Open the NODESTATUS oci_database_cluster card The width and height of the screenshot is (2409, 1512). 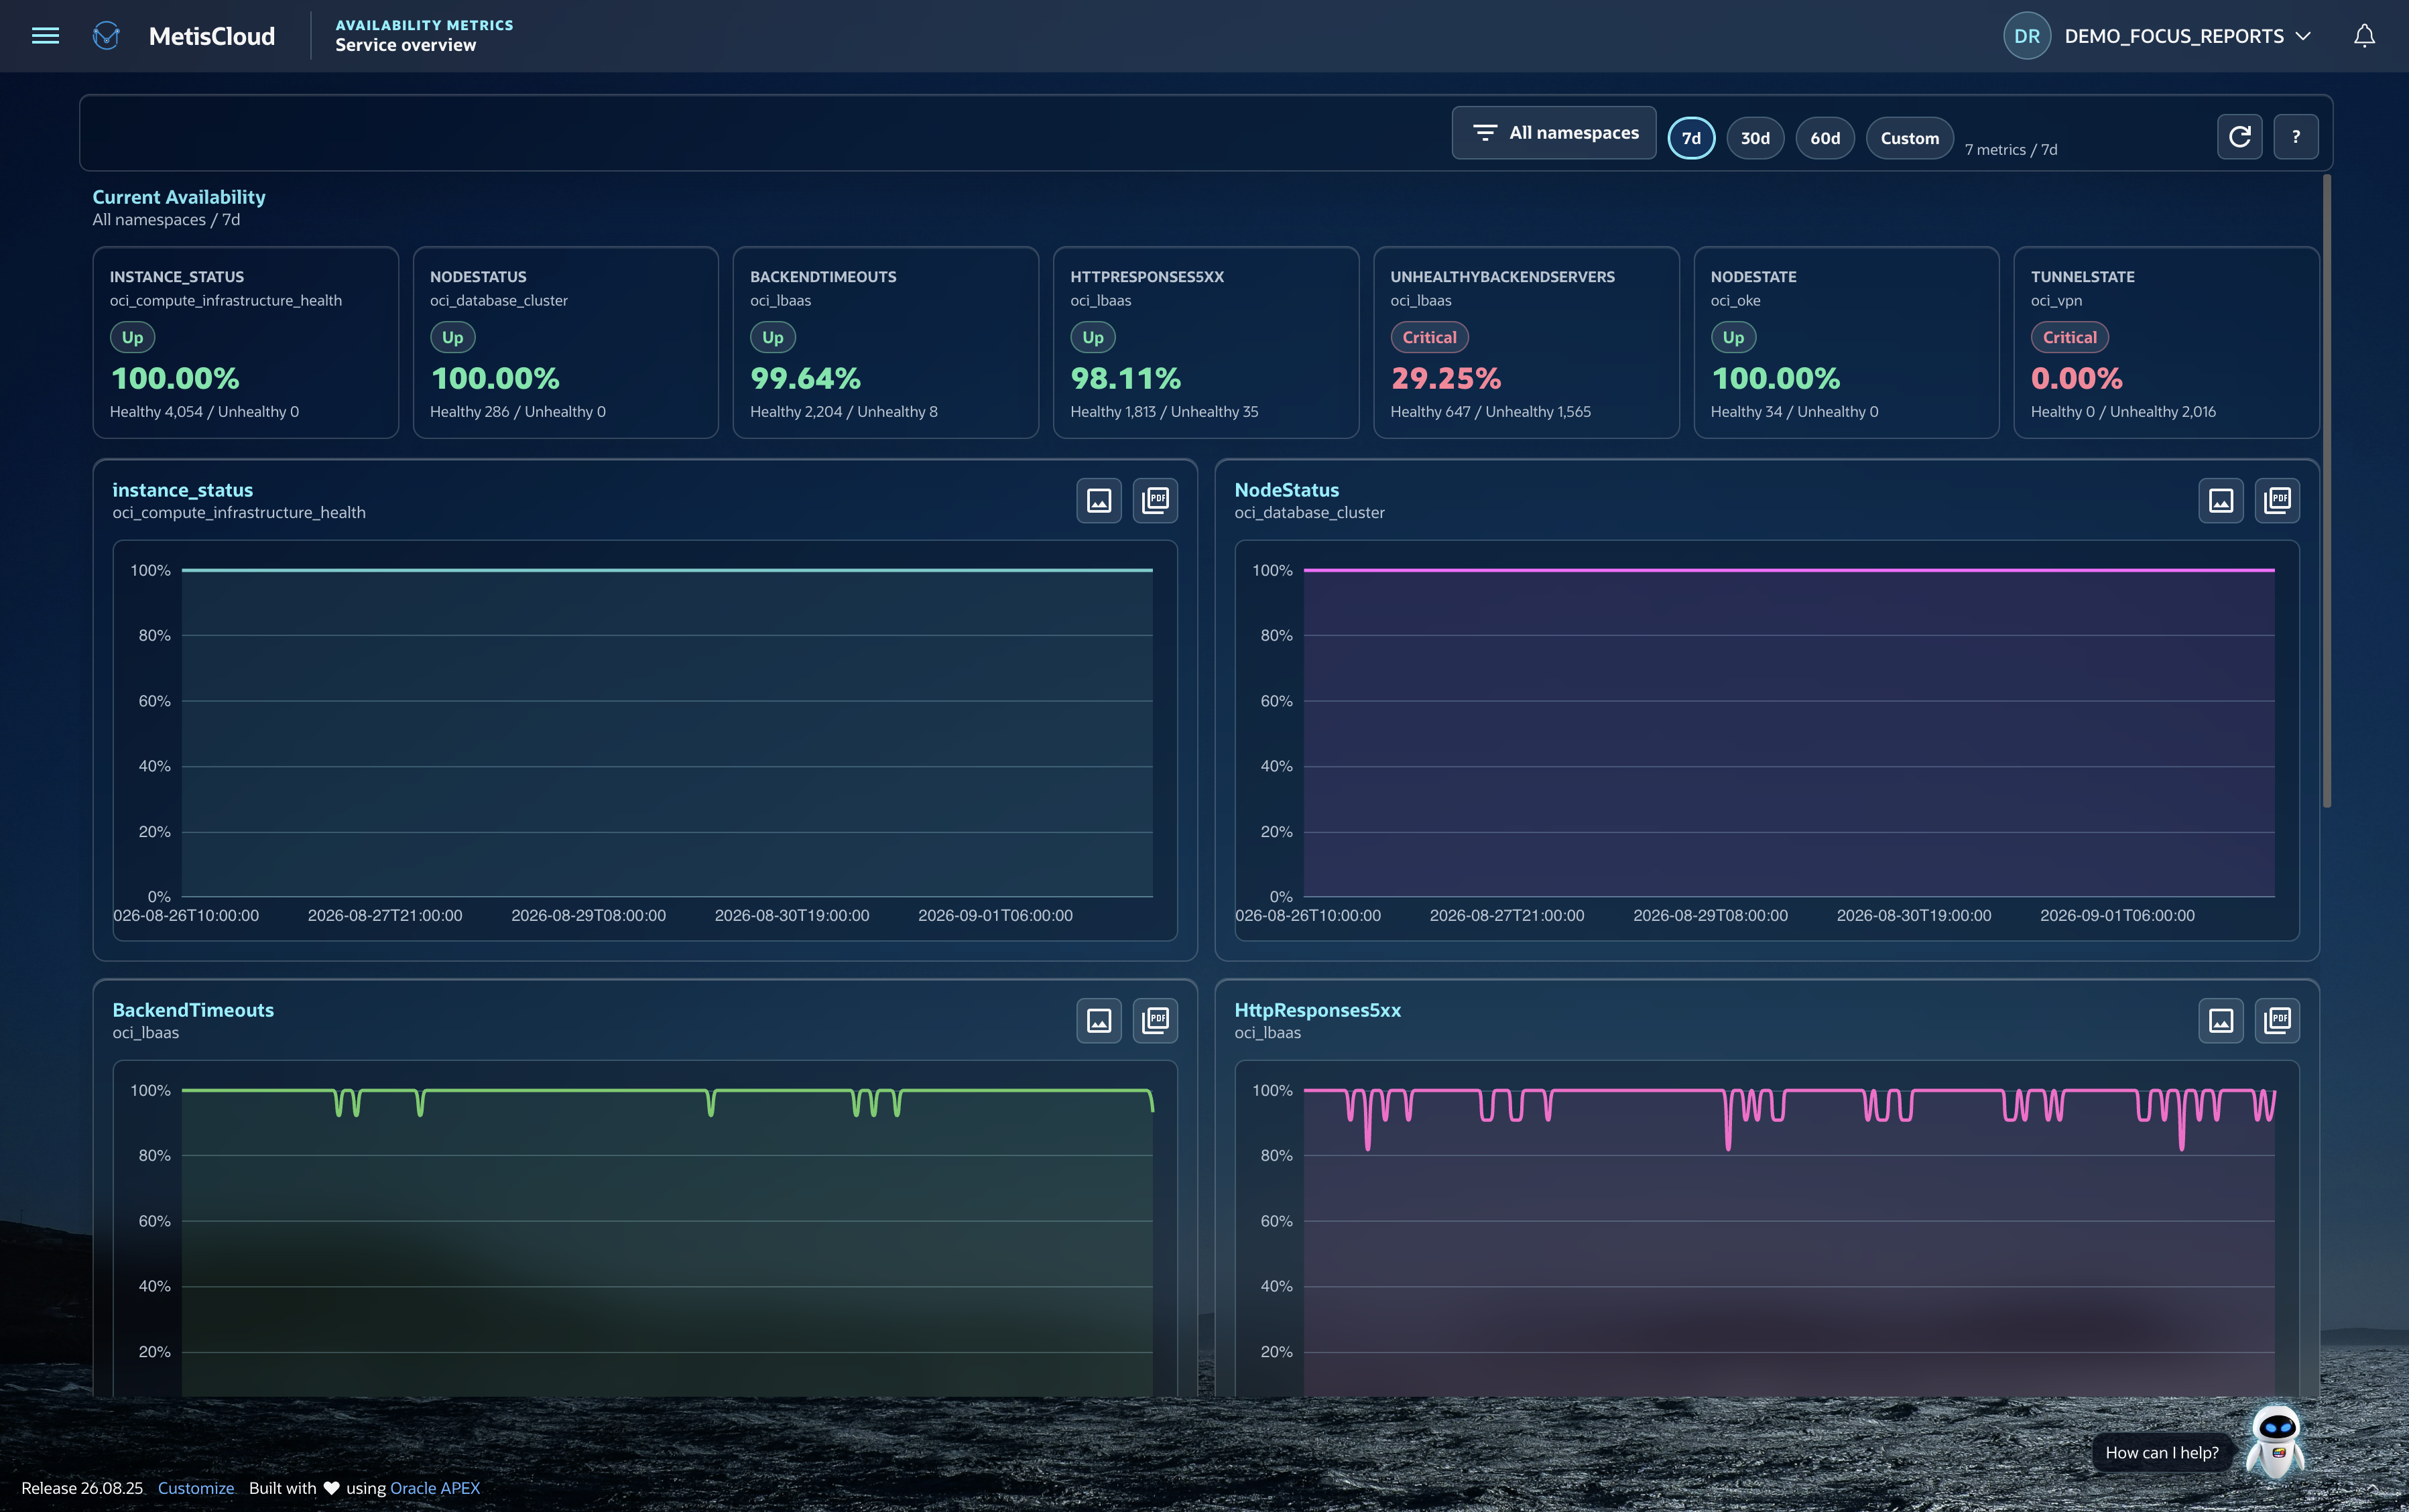(565, 342)
